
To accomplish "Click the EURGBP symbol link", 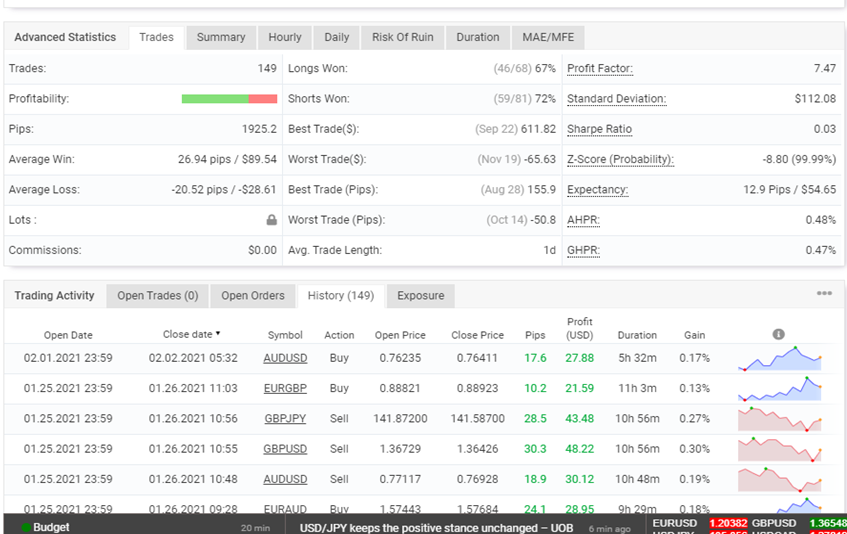I will pos(285,388).
